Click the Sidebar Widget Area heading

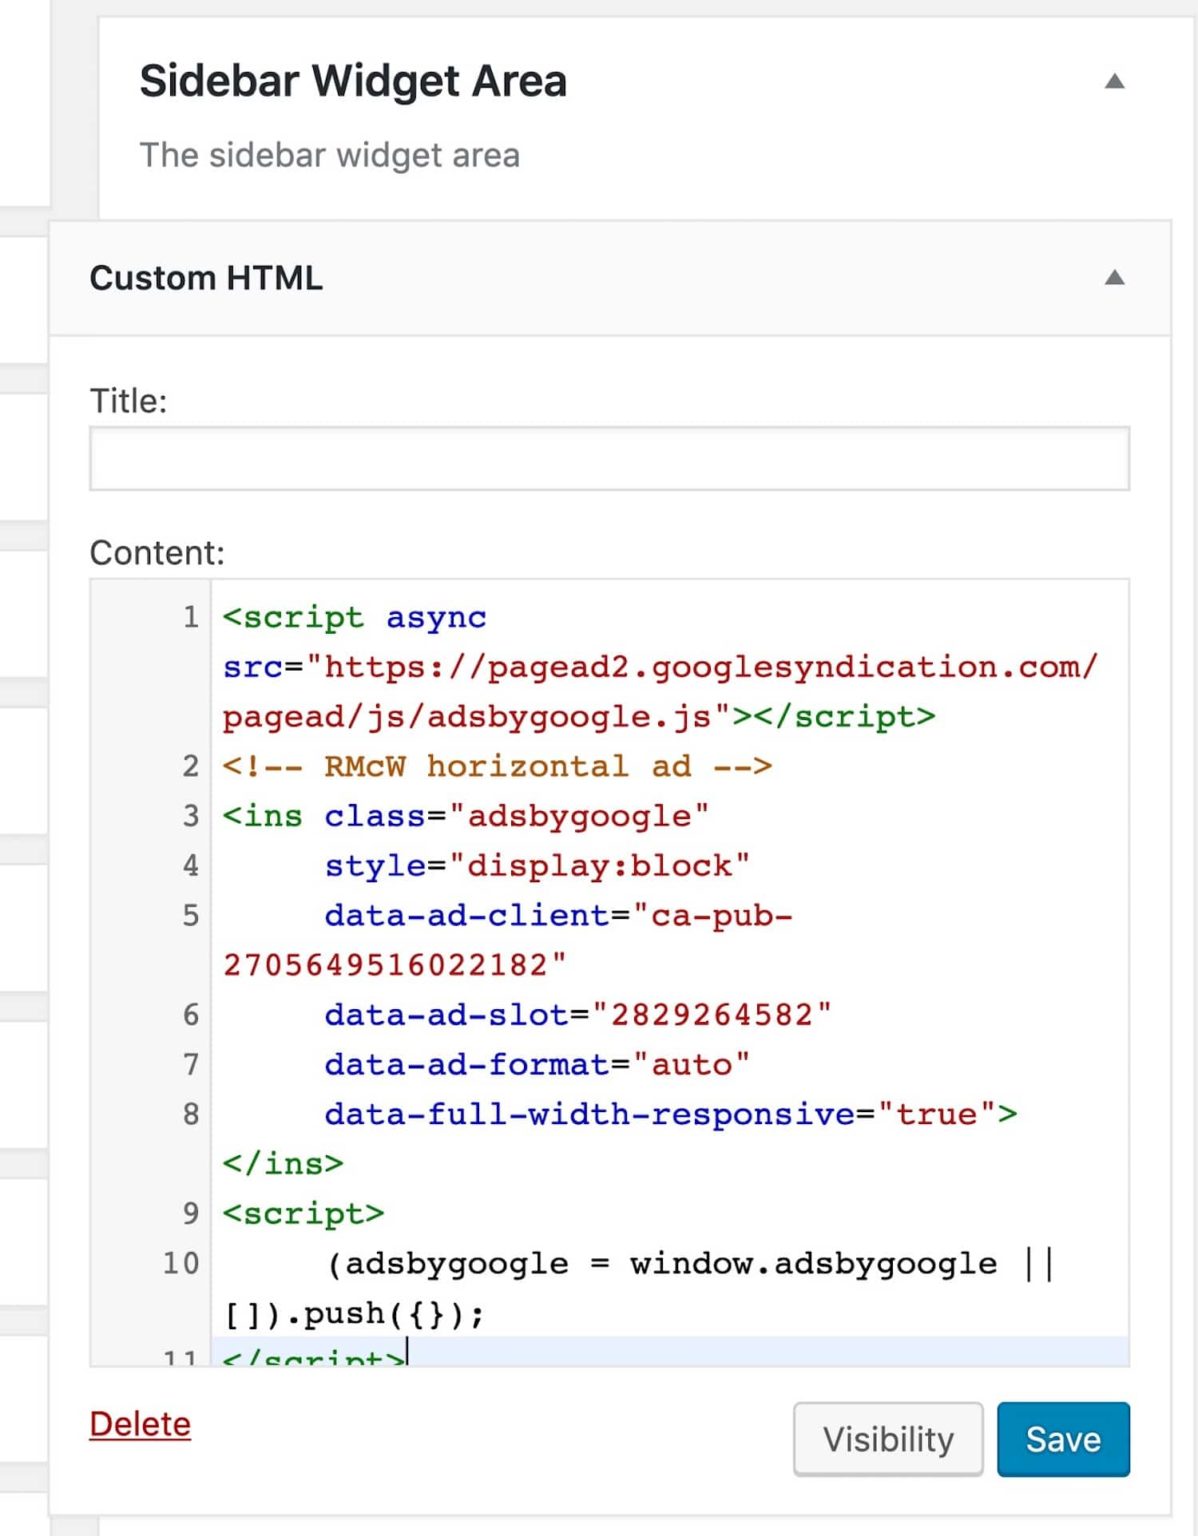click(354, 80)
